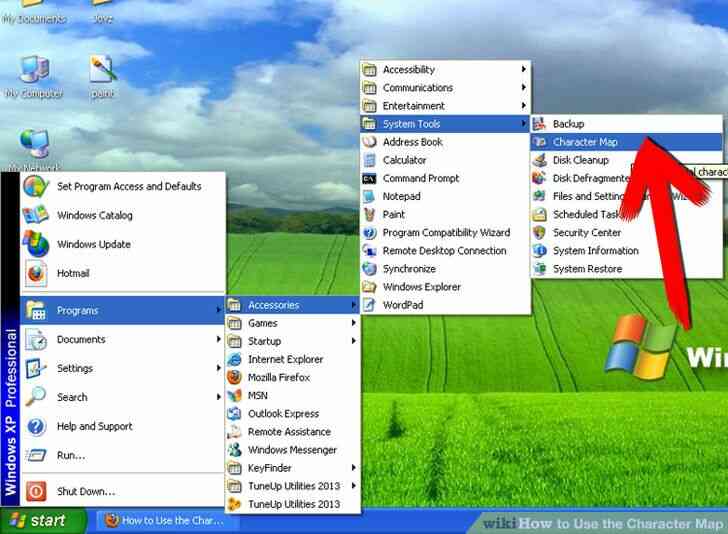The image size is (728, 534).
Task: Click the Hotmail icon in Start menu
Action: (x=36, y=273)
